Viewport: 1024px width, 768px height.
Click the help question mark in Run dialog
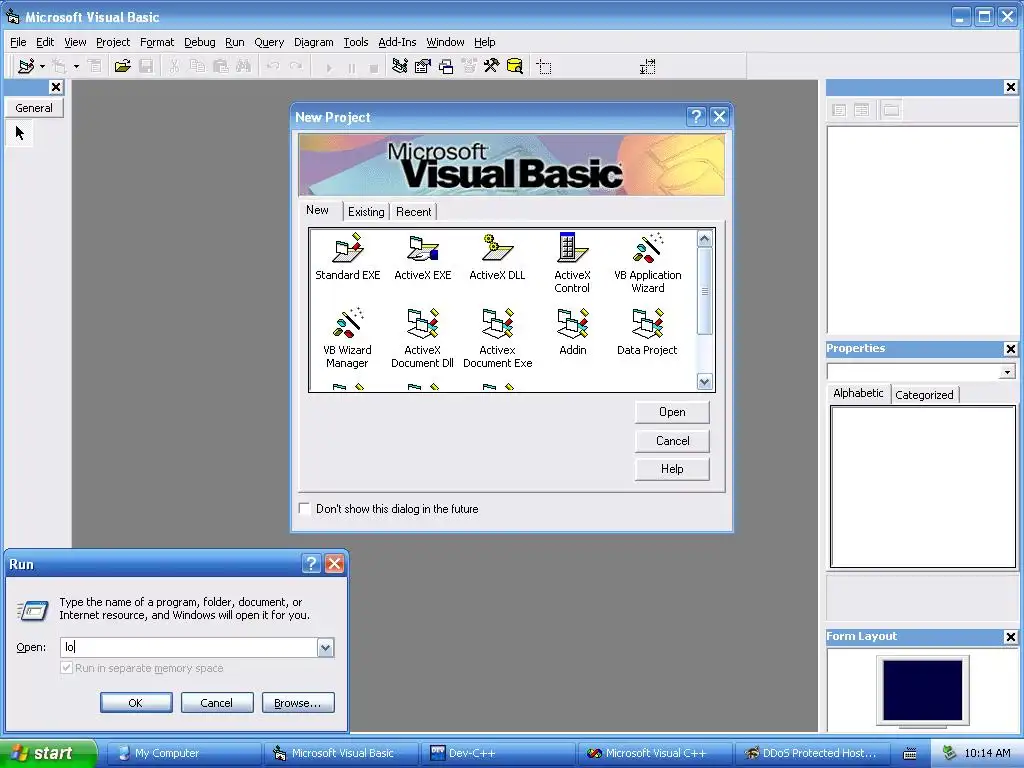pos(312,564)
